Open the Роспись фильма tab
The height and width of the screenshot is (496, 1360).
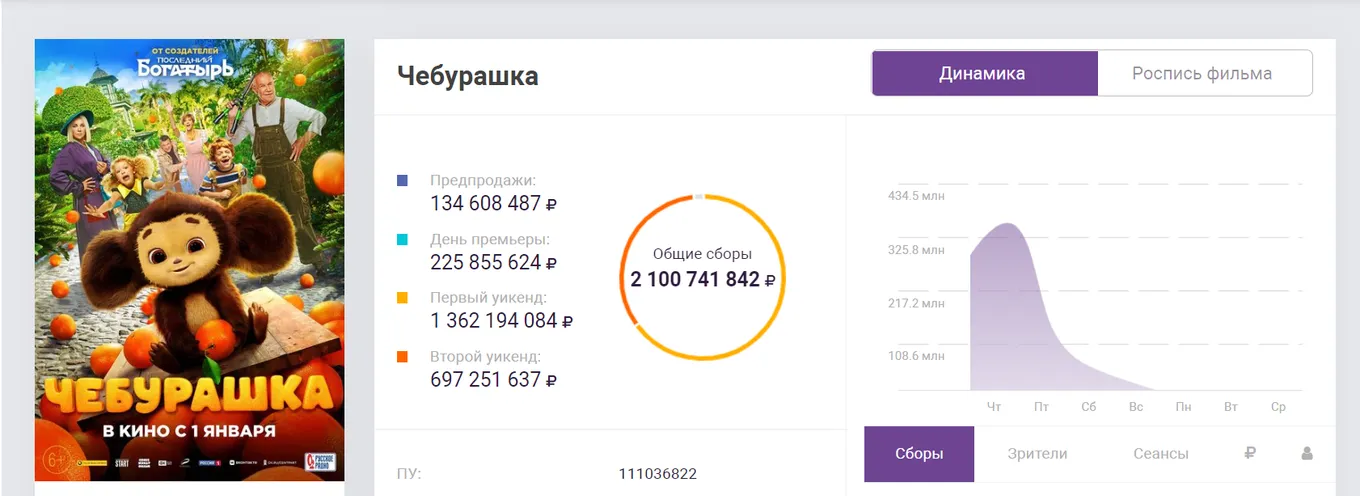1204,73
